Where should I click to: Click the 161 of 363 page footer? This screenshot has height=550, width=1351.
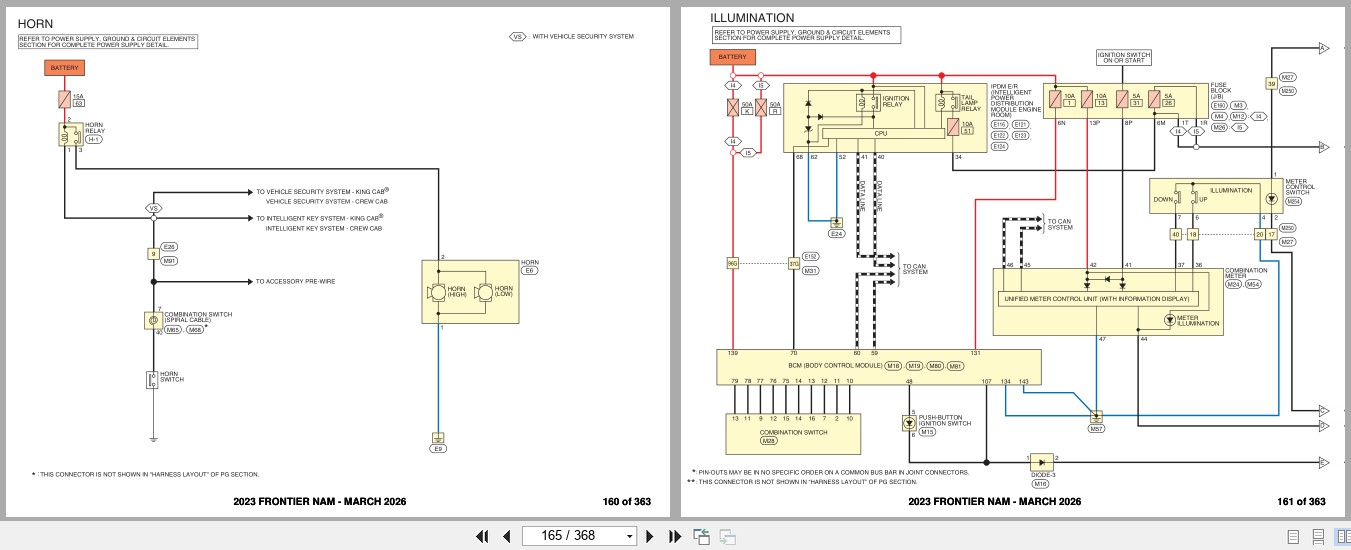pos(1302,502)
